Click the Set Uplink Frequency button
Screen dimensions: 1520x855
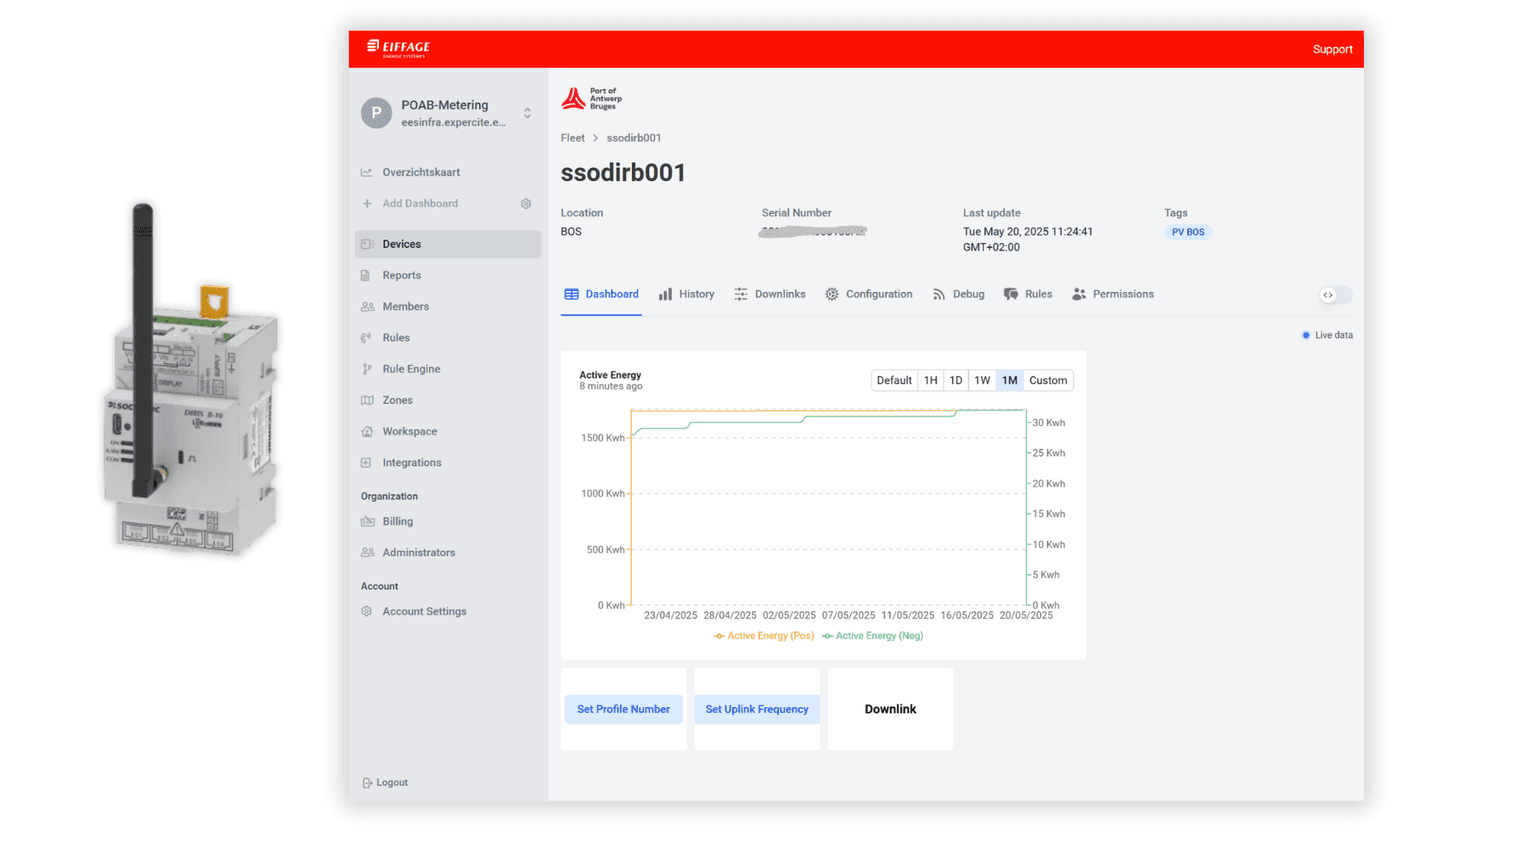coord(757,709)
